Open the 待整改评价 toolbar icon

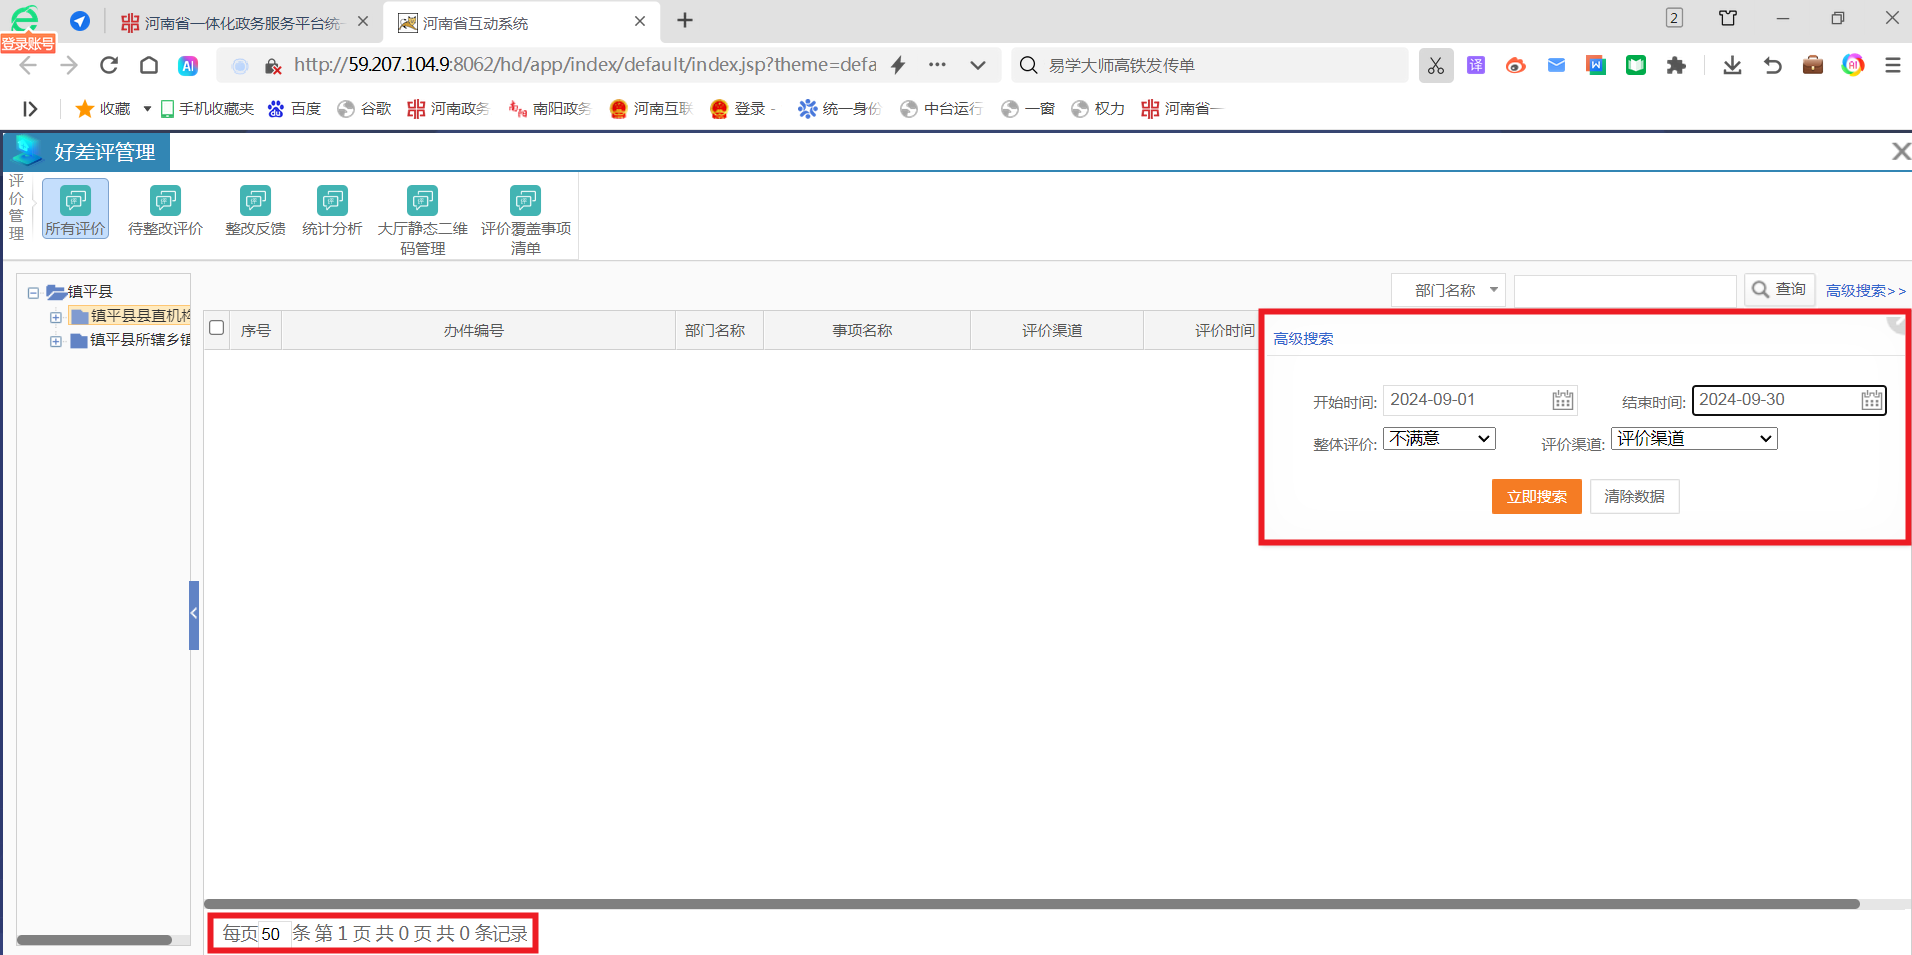pos(165,209)
